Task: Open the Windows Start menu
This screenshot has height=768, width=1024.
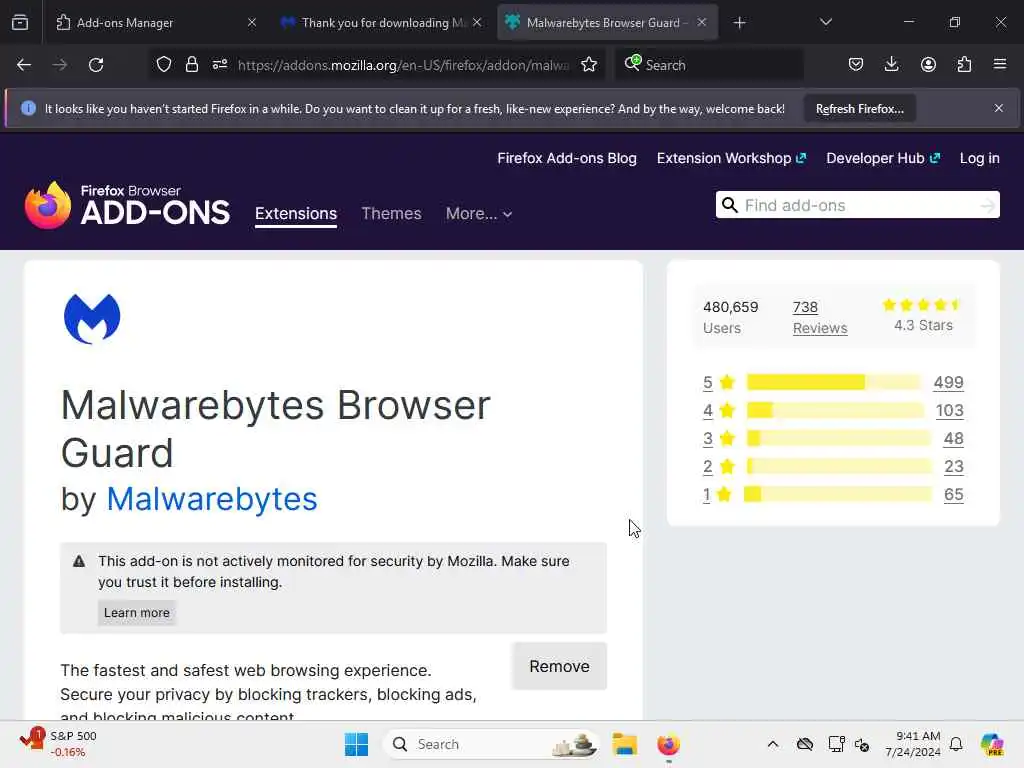Action: coord(357,744)
